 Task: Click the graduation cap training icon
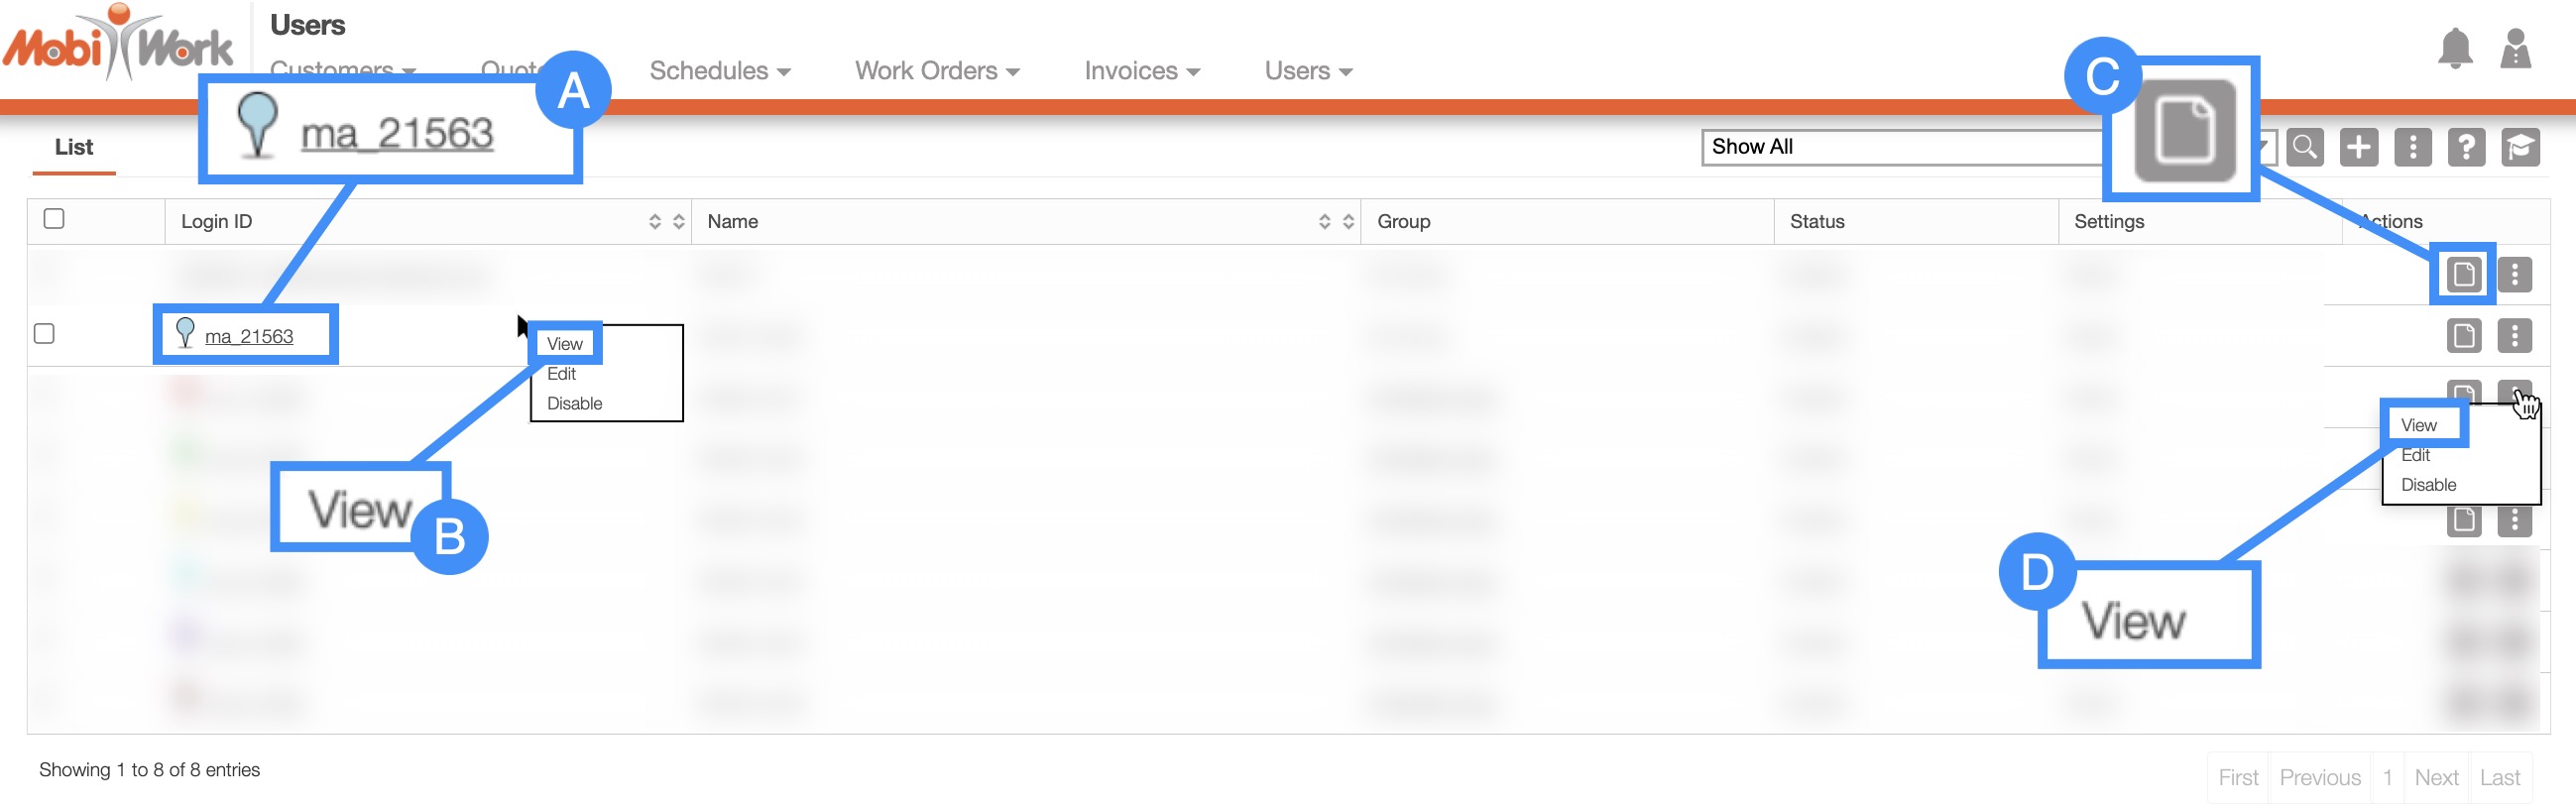2520,147
